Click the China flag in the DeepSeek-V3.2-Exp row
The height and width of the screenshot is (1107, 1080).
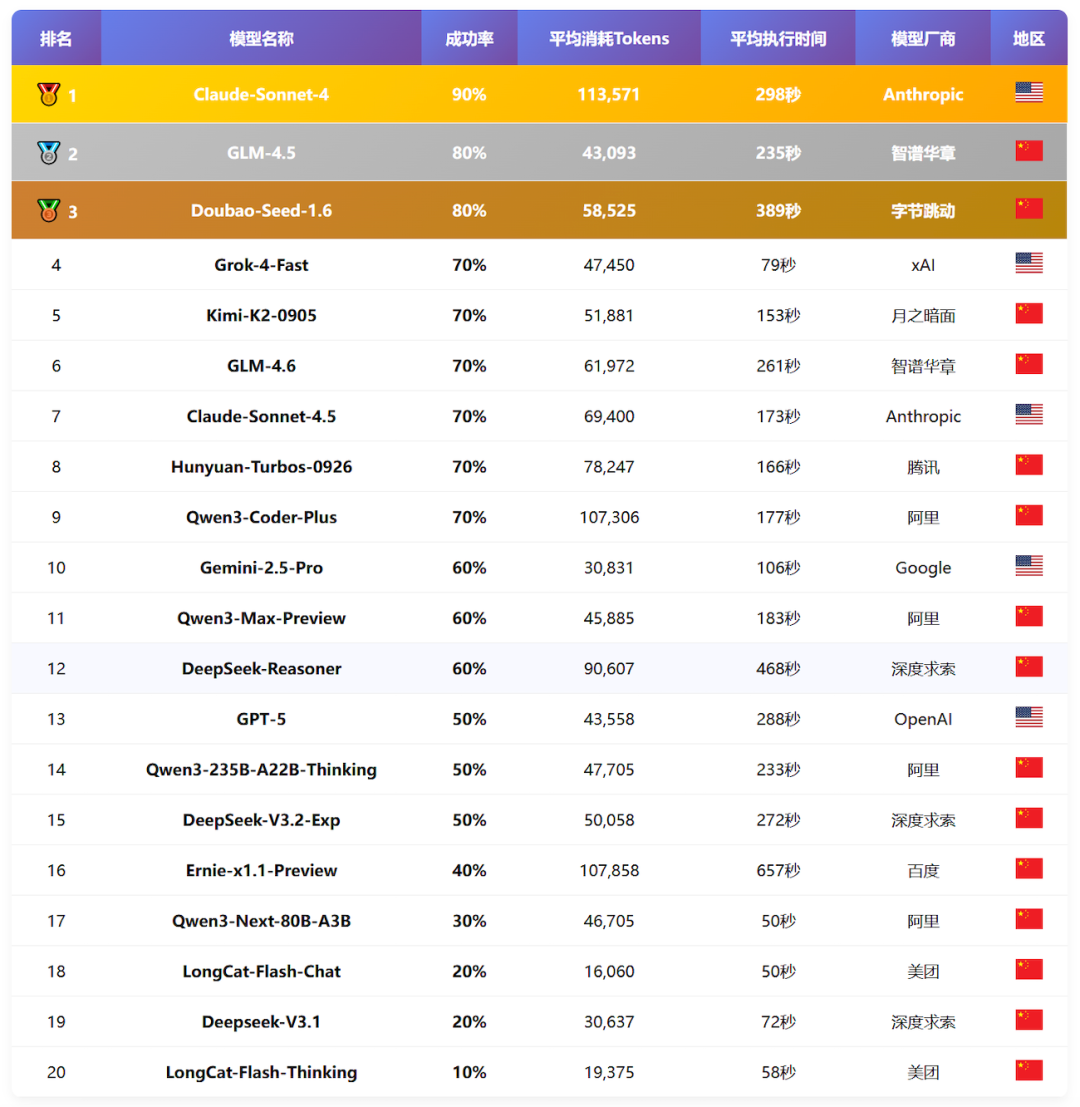tap(1028, 818)
